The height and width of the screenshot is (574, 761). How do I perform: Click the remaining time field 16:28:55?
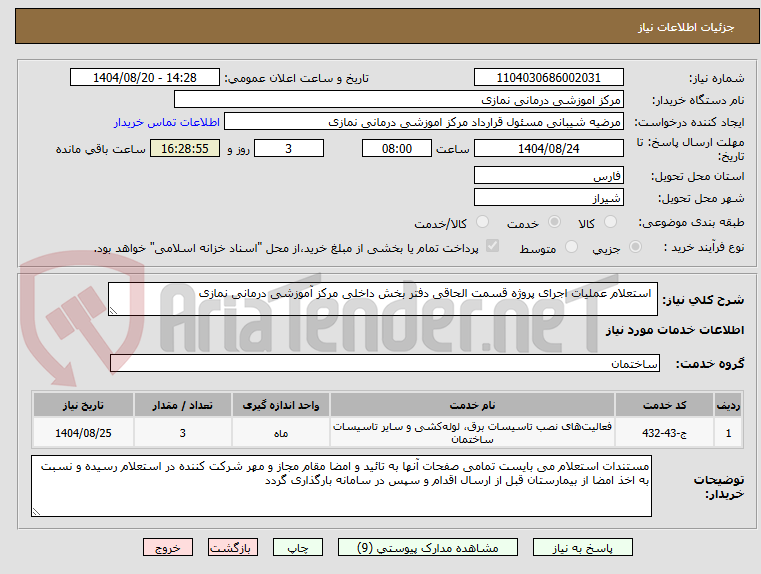point(184,148)
